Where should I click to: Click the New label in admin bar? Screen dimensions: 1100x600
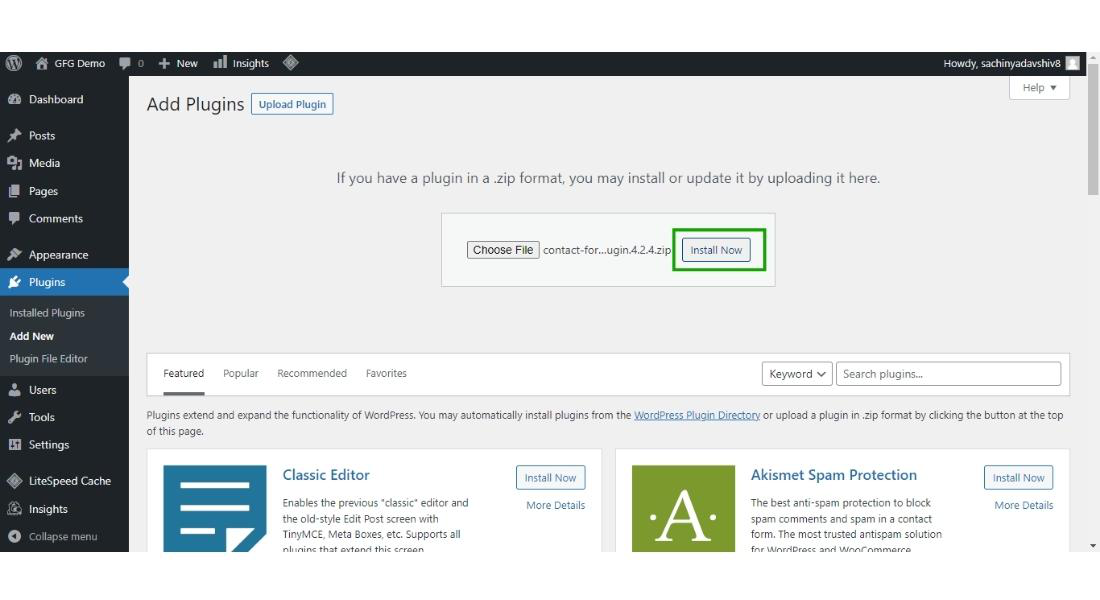[x=187, y=63]
